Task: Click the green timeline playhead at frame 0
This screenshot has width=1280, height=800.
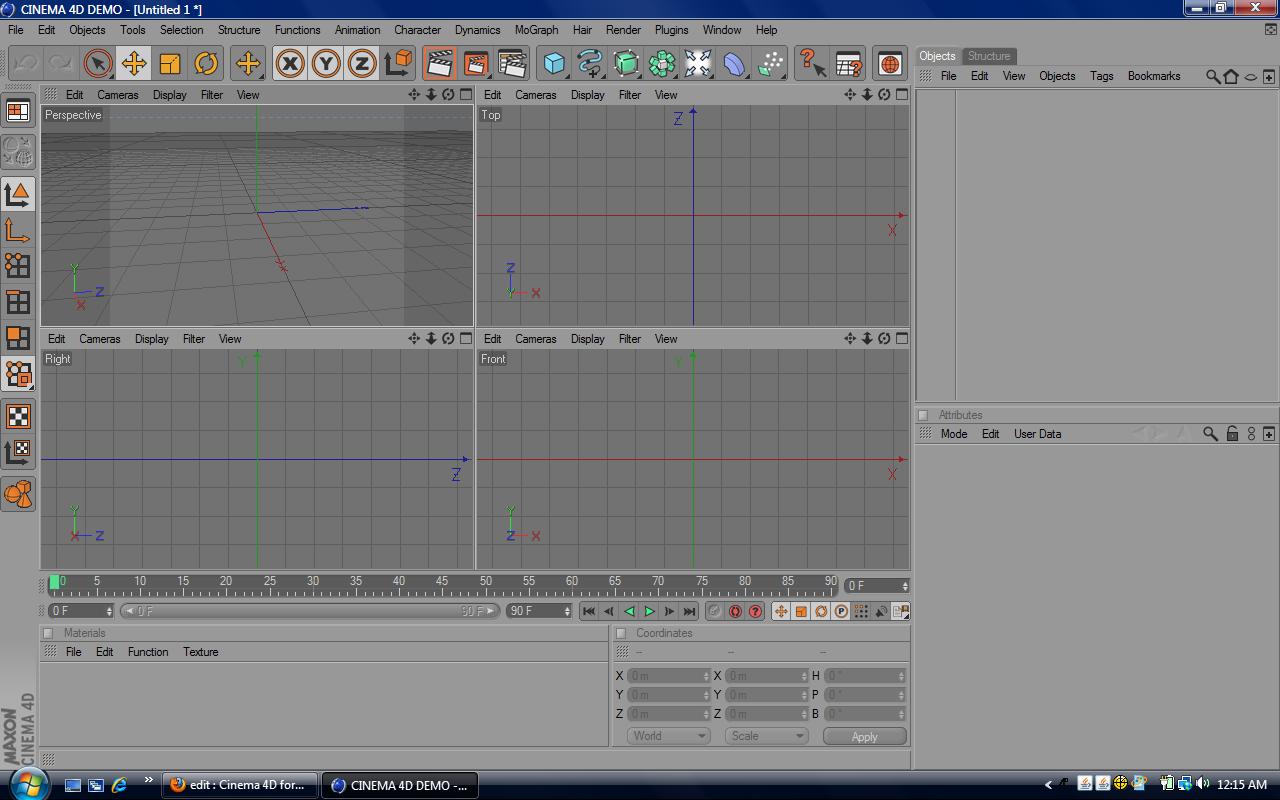Action: 54,581
